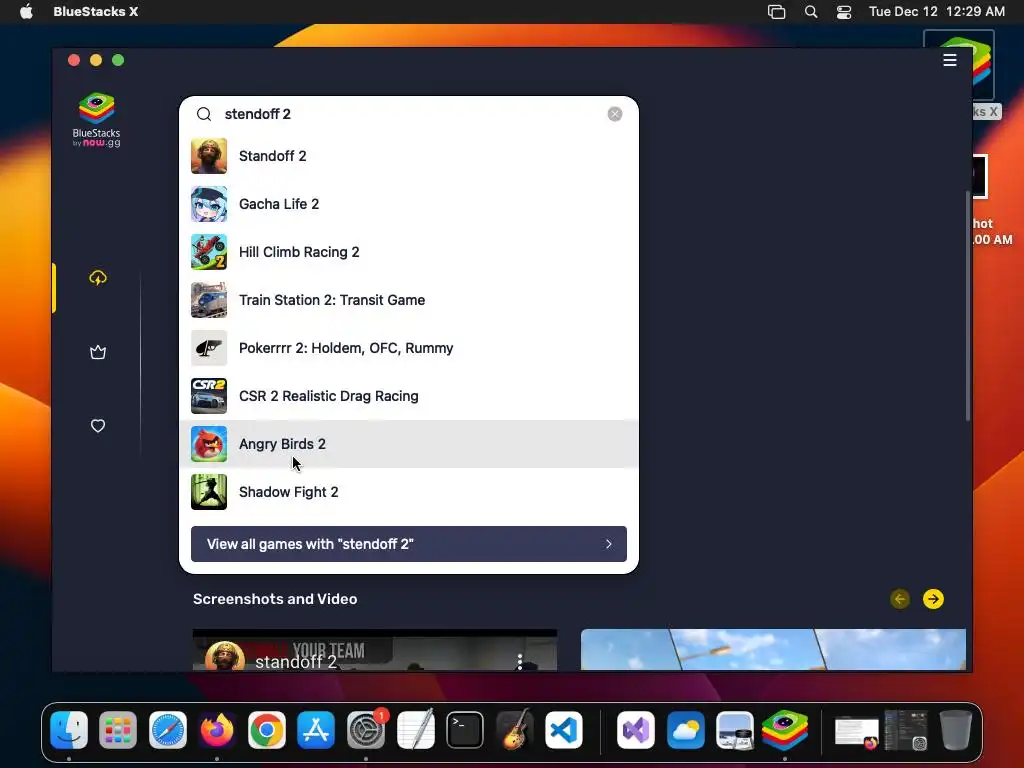The image size is (1024, 768).
Task: Click in the "stendoff 2" search input
Action: 411,114
